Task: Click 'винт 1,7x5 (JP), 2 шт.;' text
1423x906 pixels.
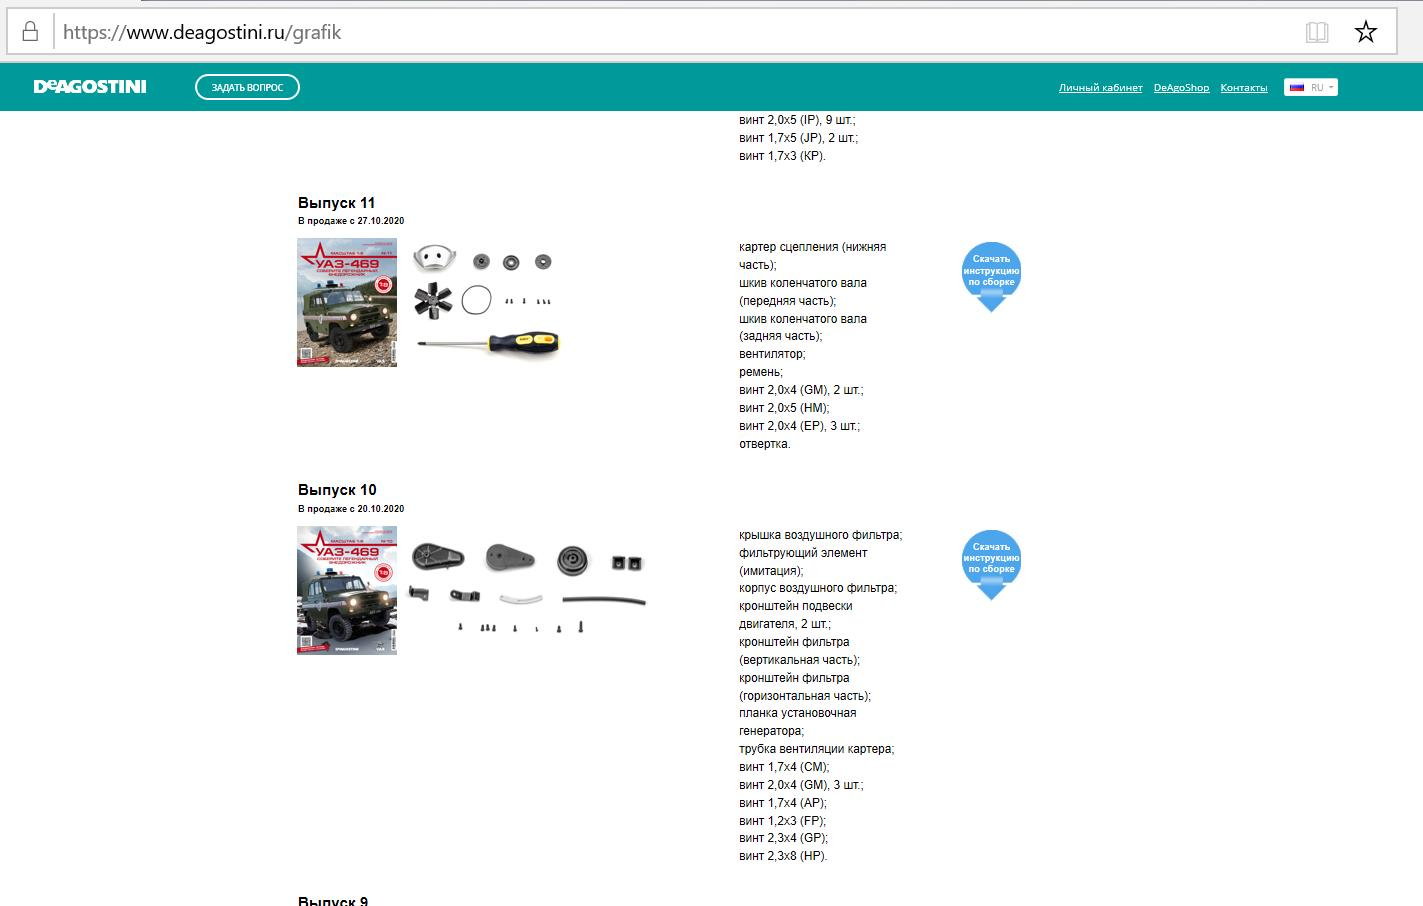Action: pos(798,138)
